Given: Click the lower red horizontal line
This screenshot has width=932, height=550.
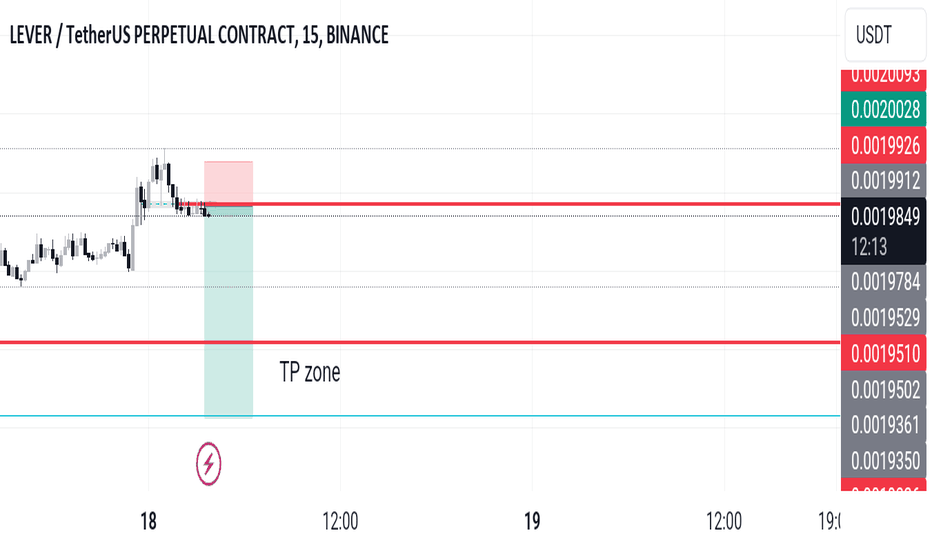Looking at the screenshot, I should tap(420, 342).
